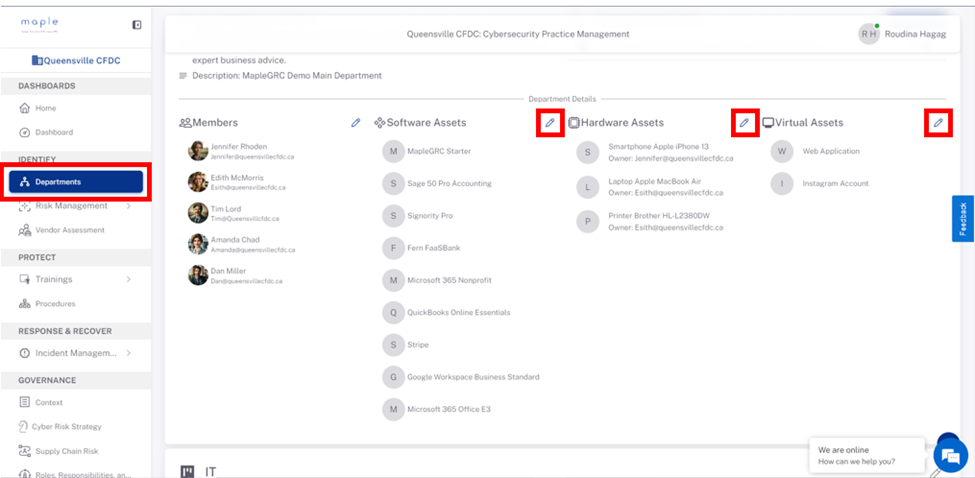This screenshot has height=478, width=975.
Task: Click Edith McMorris's profile photo
Action: [198, 182]
